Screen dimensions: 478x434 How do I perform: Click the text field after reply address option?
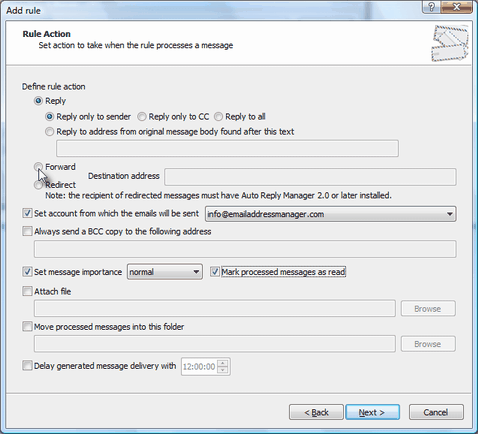(x=227, y=148)
